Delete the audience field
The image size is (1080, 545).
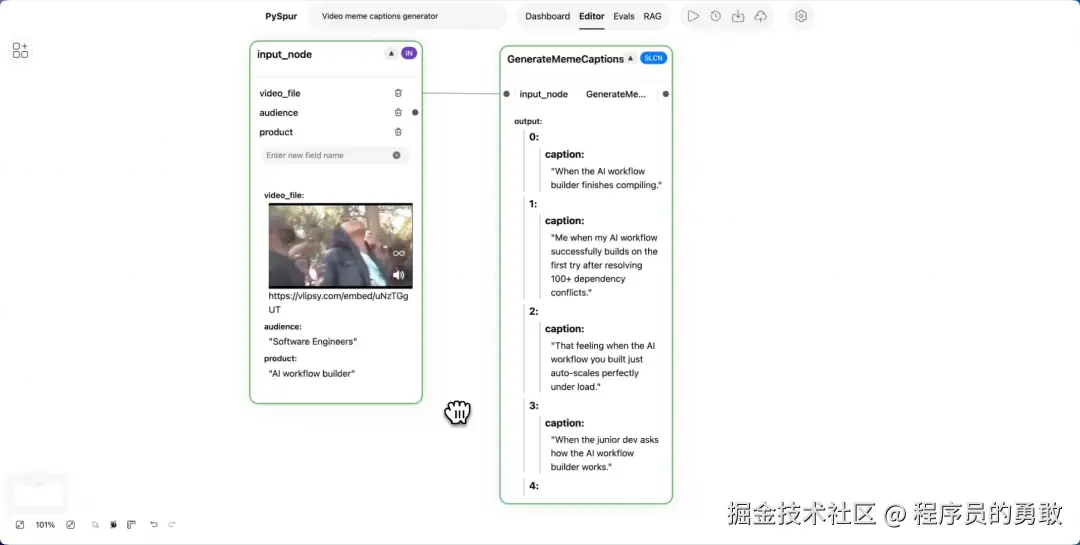point(398,112)
